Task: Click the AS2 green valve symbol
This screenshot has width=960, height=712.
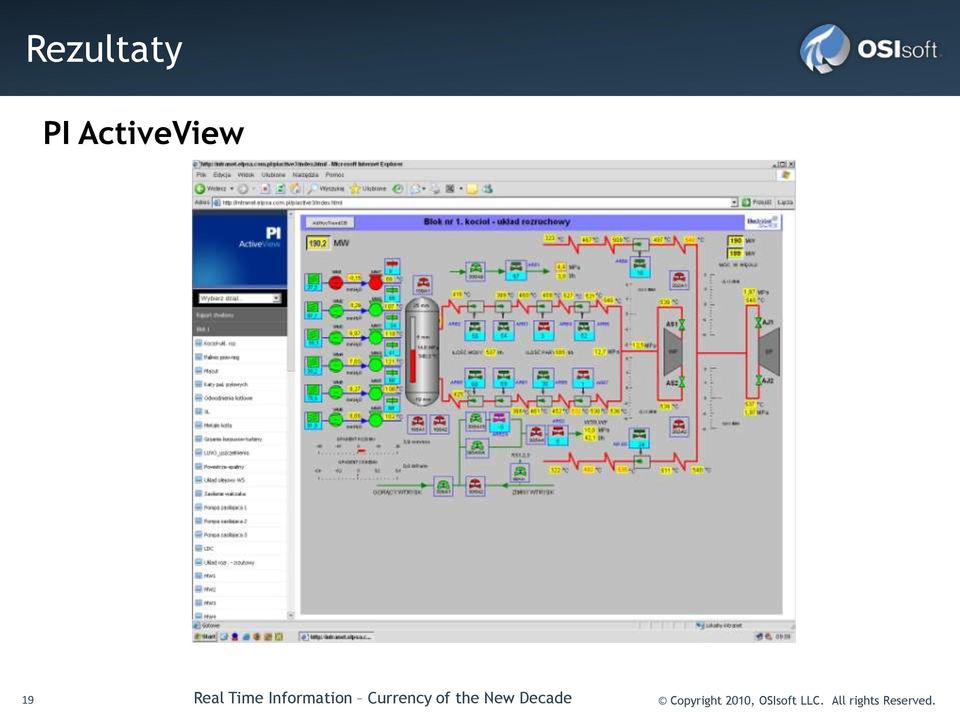Action: coord(681,382)
